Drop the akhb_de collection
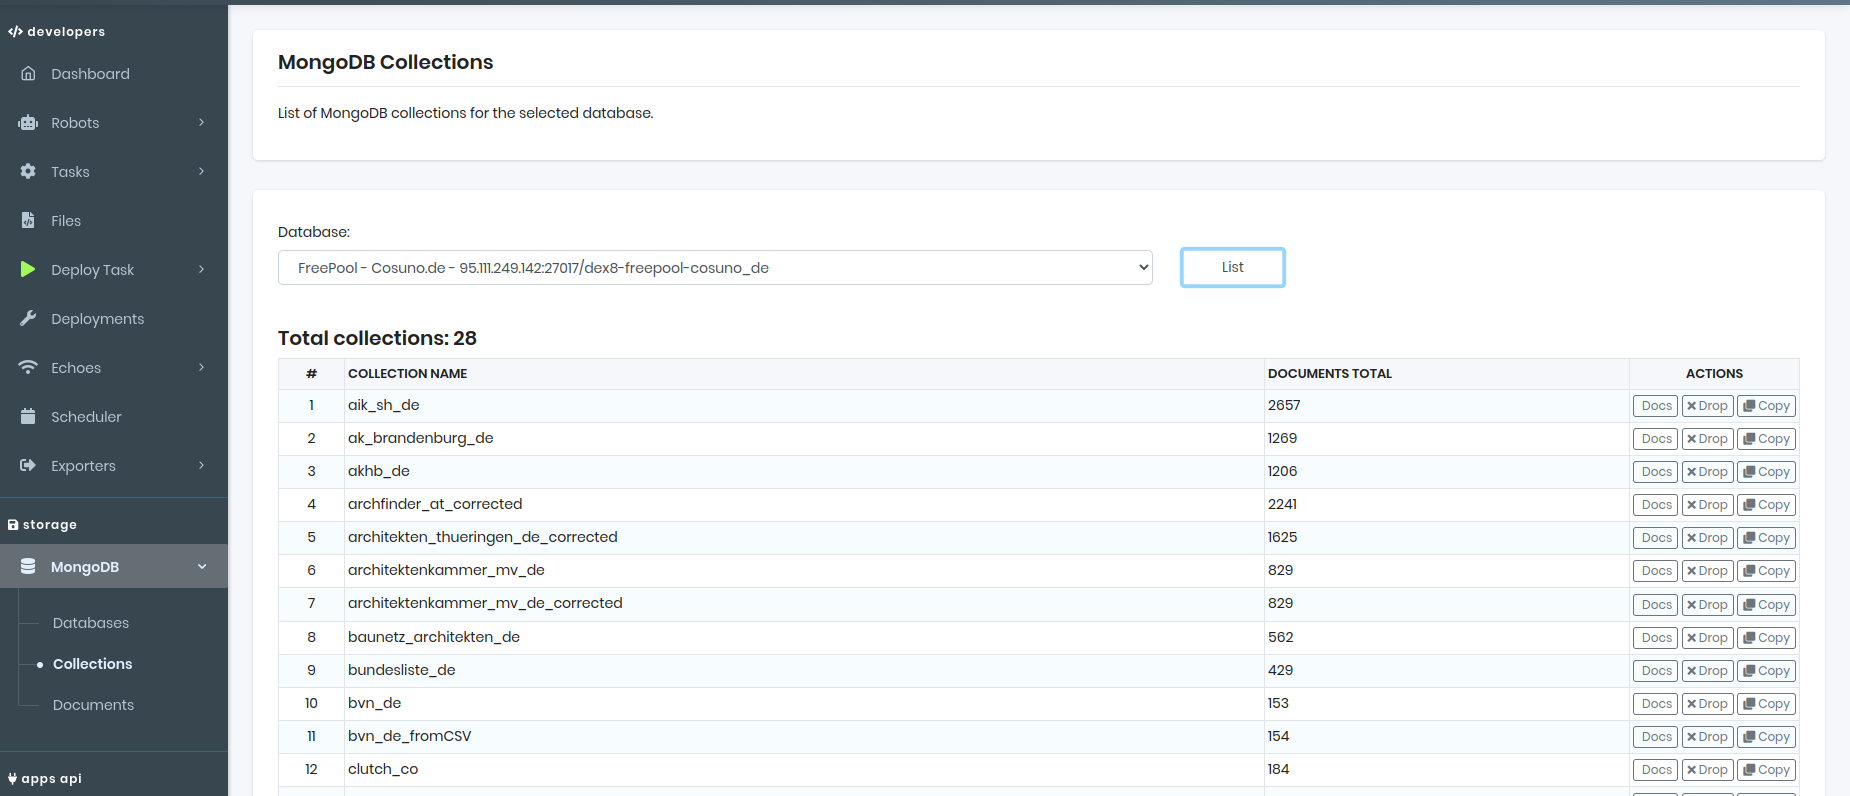This screenshot has height=796, width=1850. pos(1707,472)
